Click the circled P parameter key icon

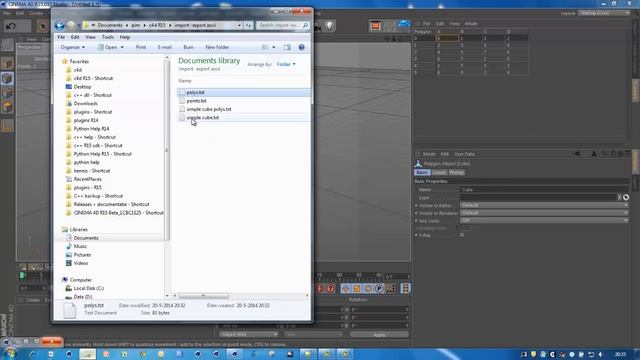tap(379, 289)
